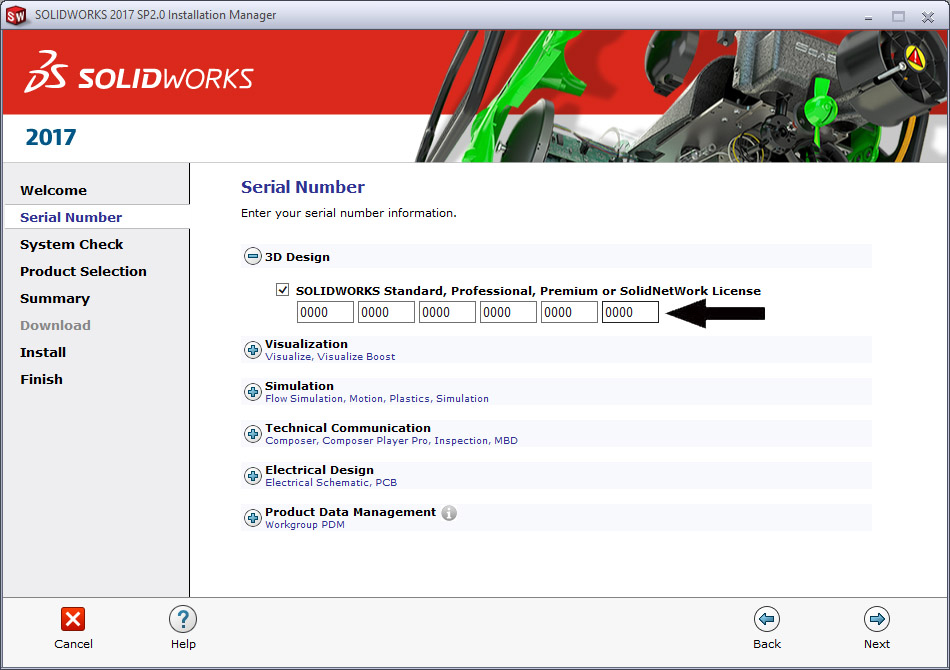
Task: Click the Composer, Composer Player Pro subtitle
Action: (x=391, y=440)
